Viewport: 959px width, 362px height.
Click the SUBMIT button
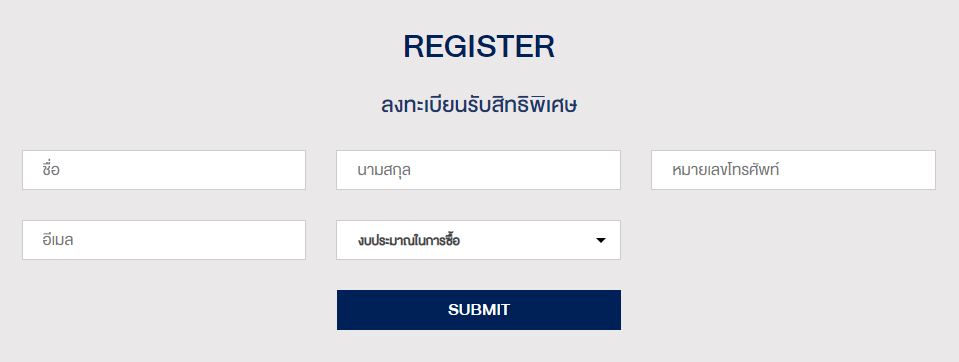(478, 310)
